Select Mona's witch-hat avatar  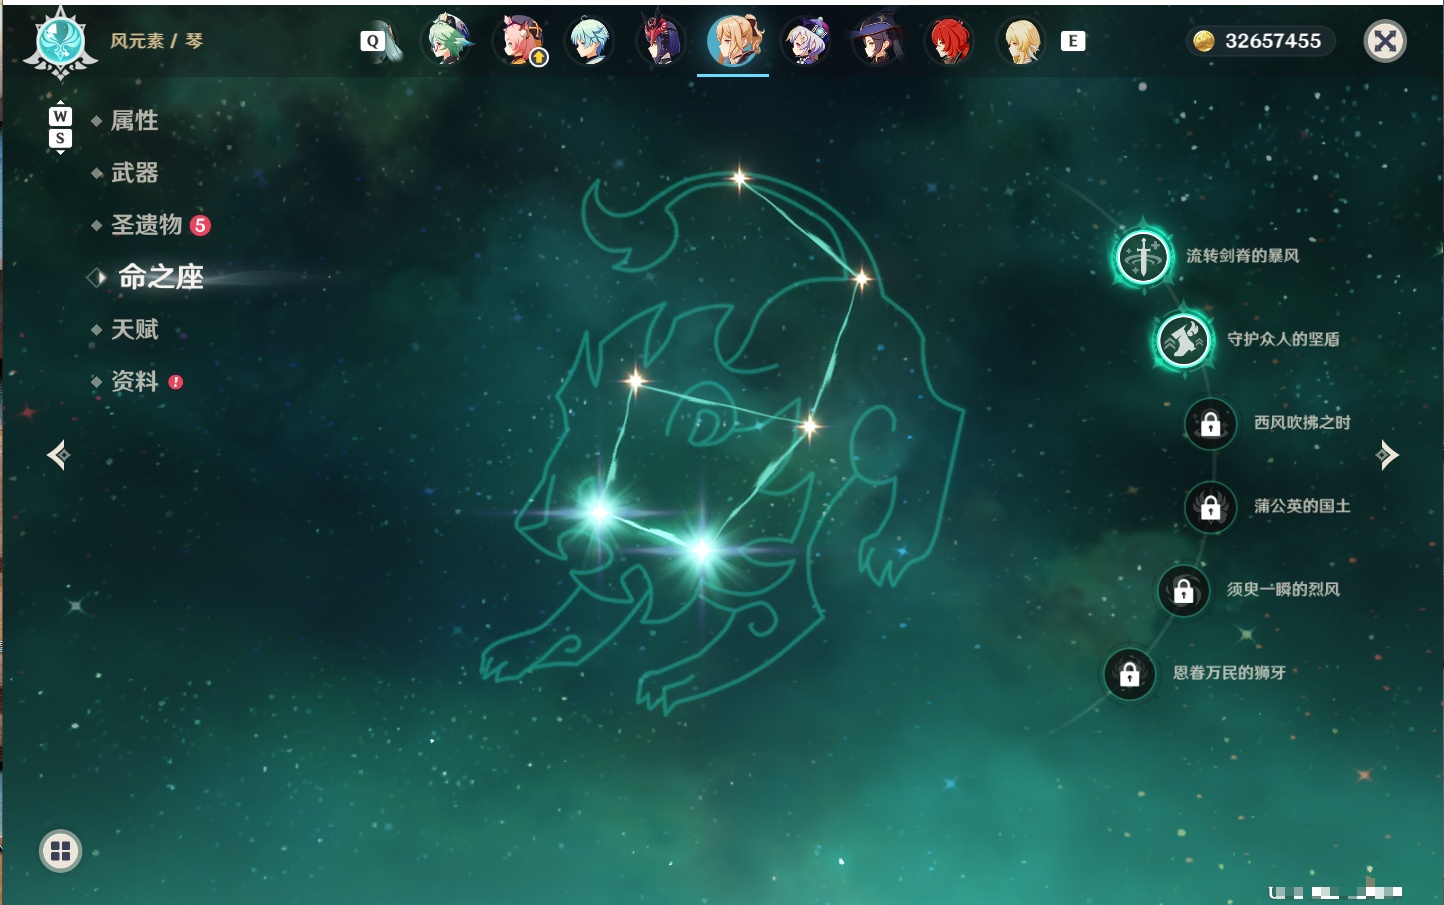pyautogui.click(x=877, y=41)
